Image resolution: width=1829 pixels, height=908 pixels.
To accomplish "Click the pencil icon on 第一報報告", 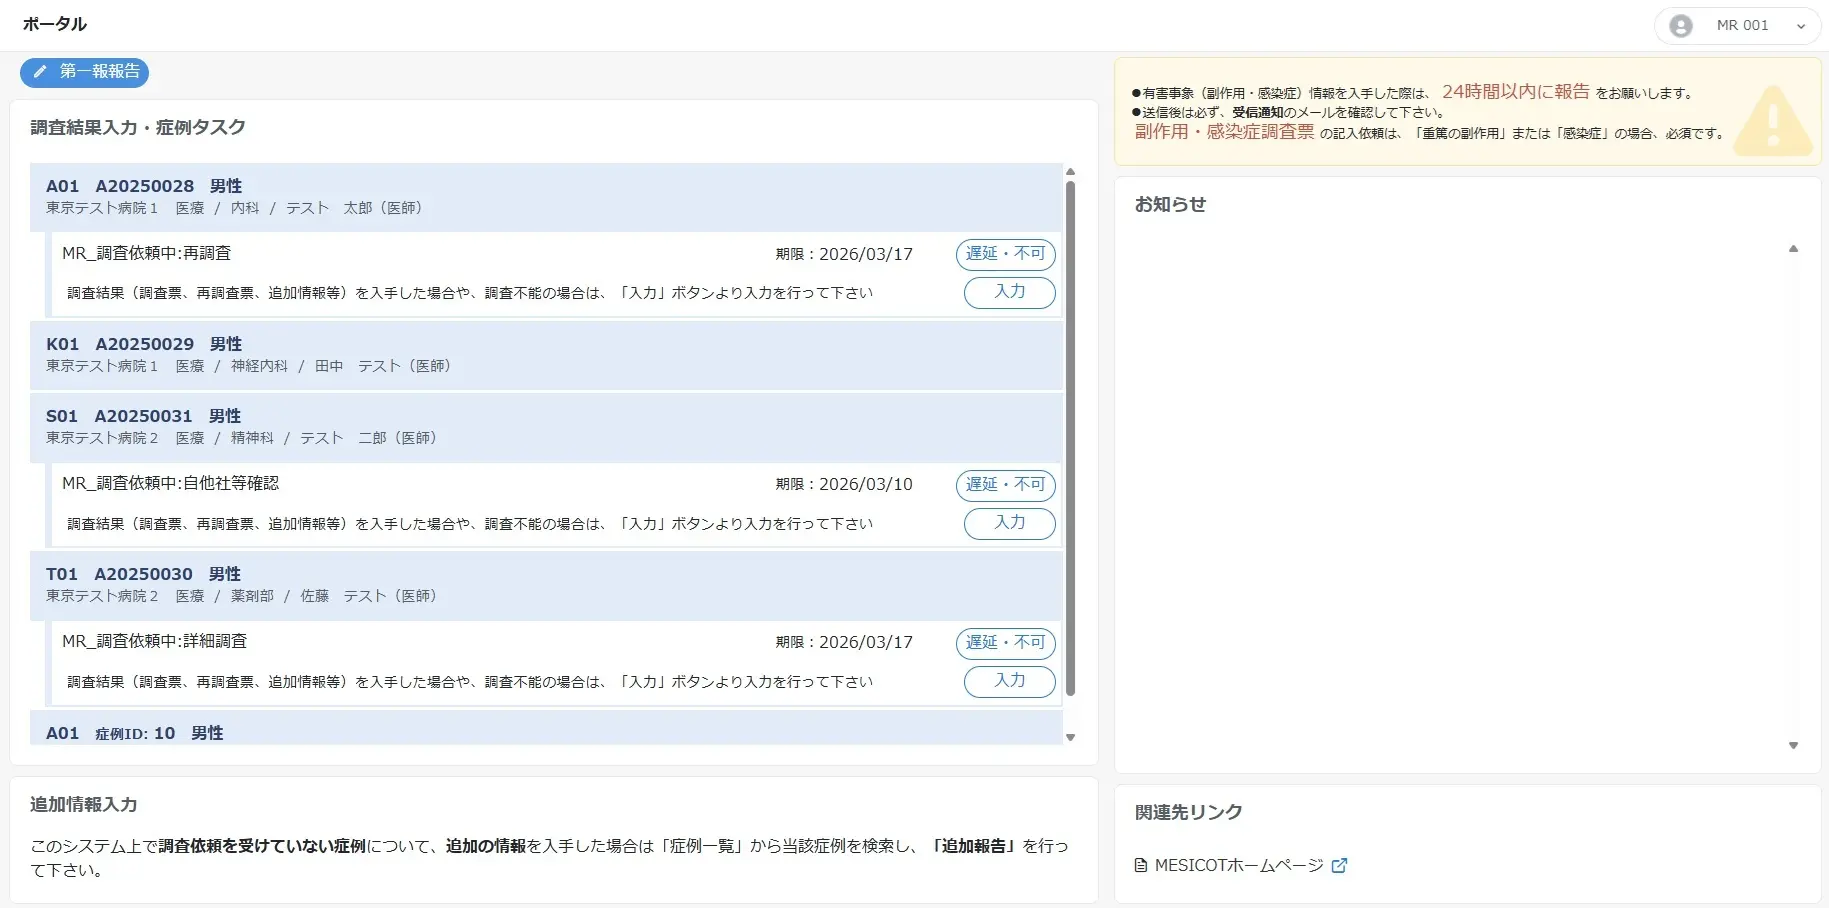I will point(40,72).
